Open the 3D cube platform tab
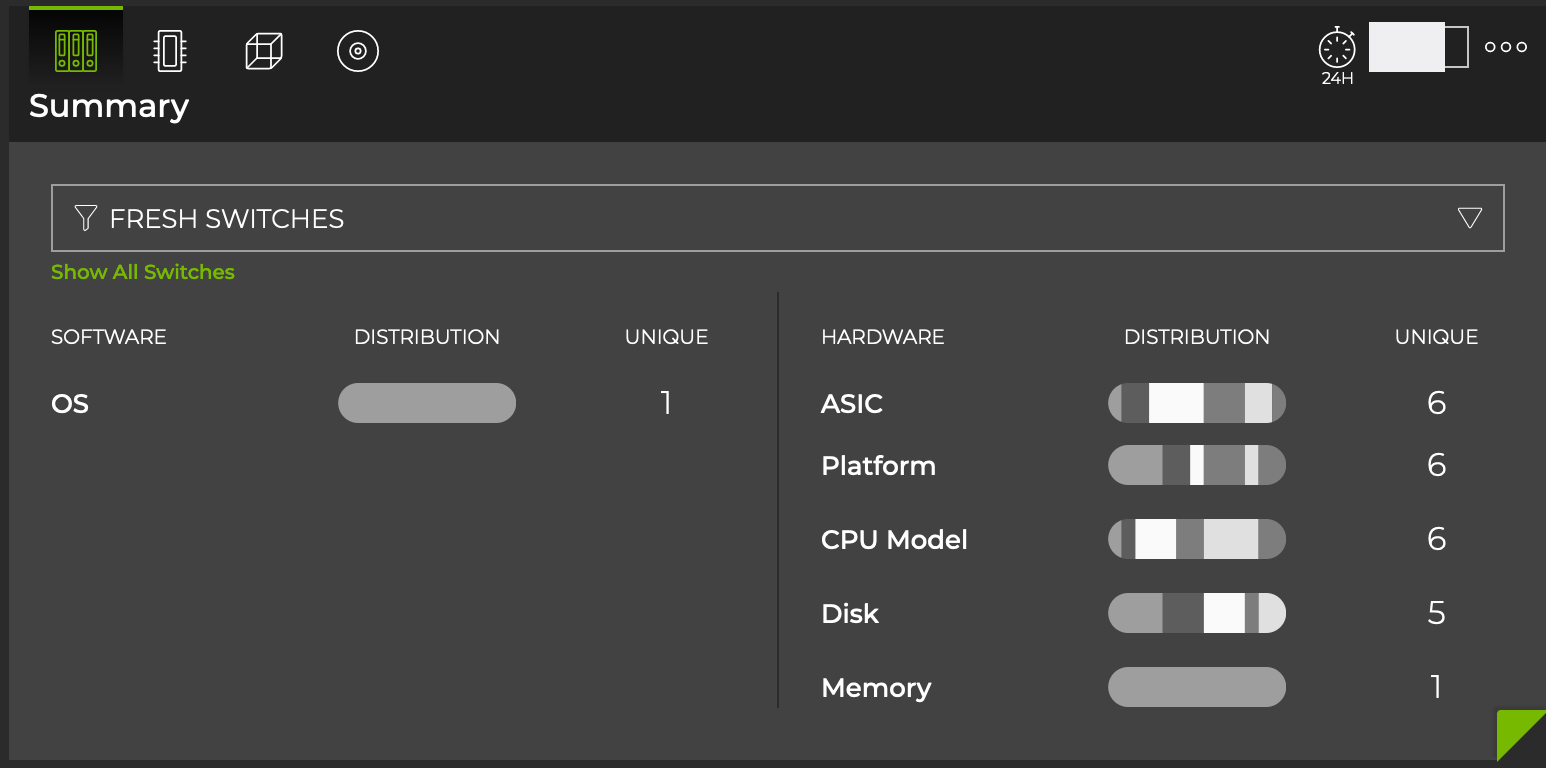 264,50
